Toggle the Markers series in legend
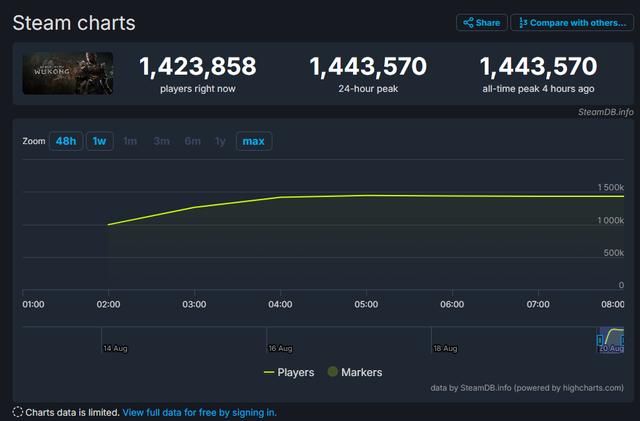 click(x=355, y=372)
